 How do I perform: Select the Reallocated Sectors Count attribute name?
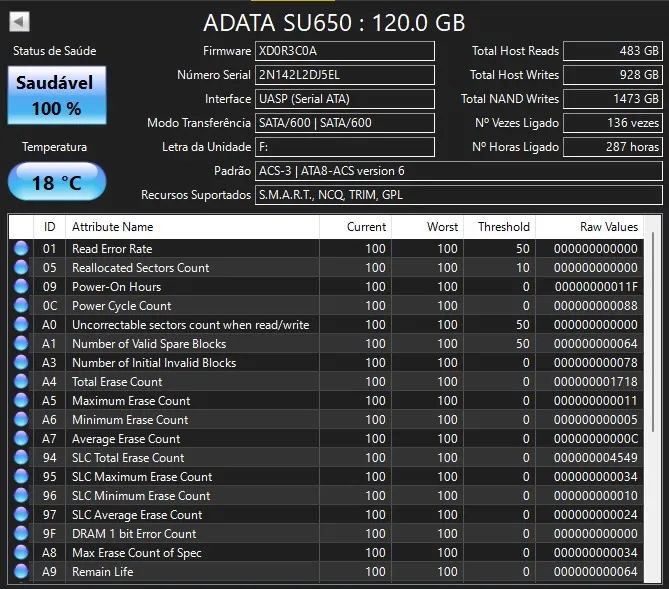[x=140, y=268]
